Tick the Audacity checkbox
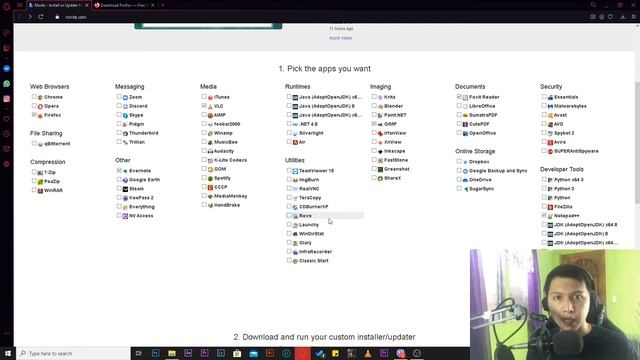Screen dimensions: 640x360 204,151
